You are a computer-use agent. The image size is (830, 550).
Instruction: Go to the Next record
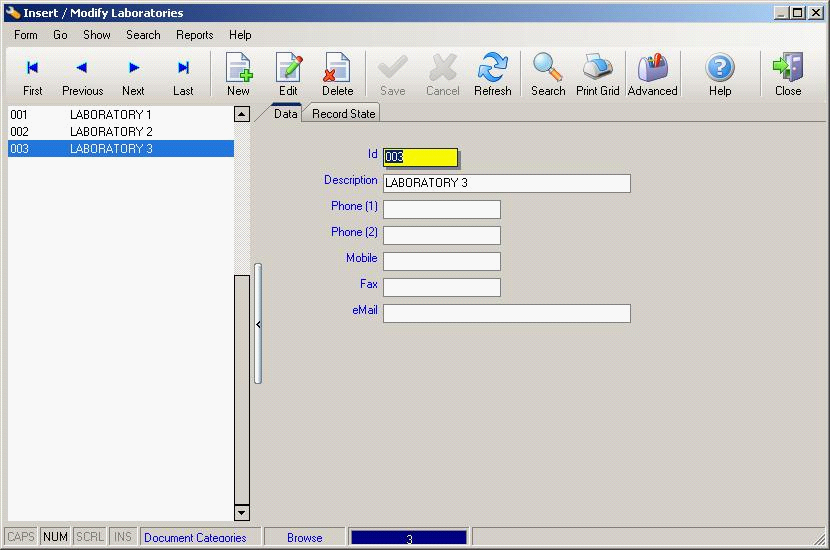[x=133, y=75]
